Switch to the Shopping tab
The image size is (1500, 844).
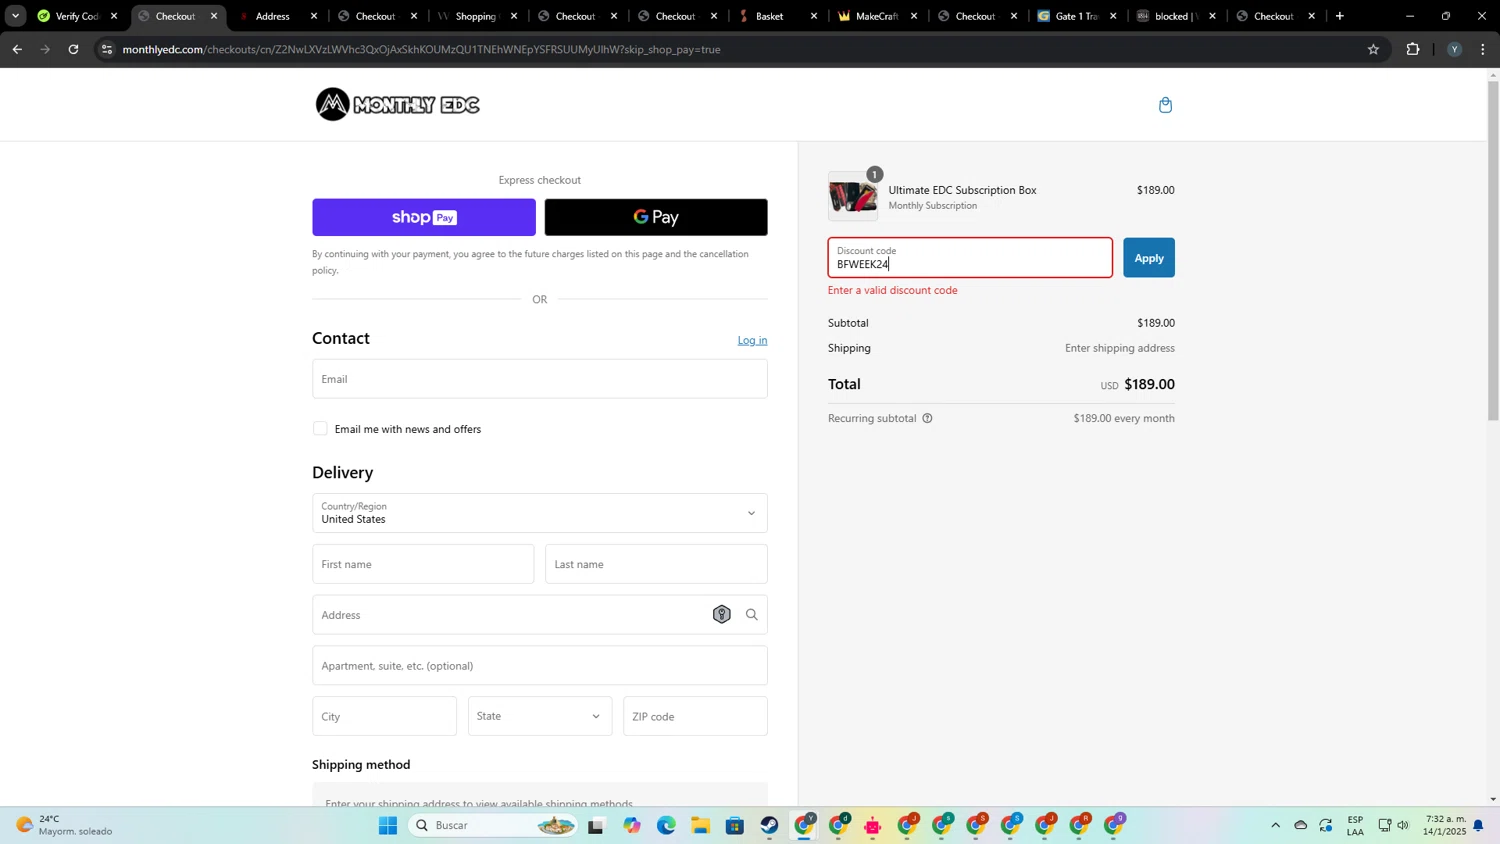point(475,16)
